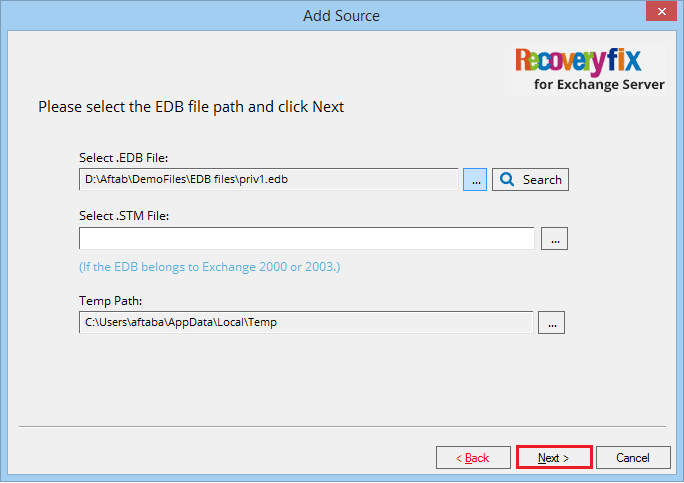Viewport: 684px width, 483px height.
Task: Focus the Select .EDB File path field
Action: [x=268, y=179]
